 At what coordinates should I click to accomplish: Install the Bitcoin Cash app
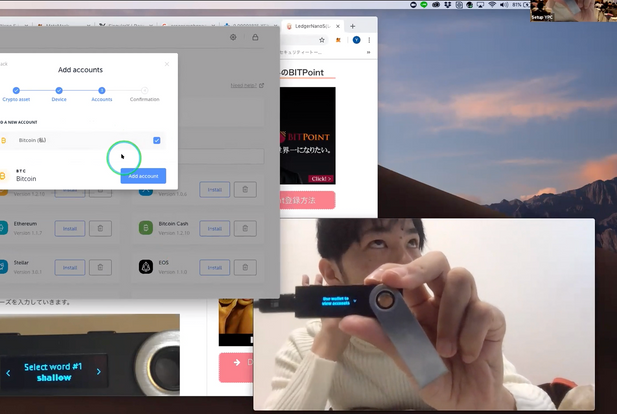pos(215,229)
